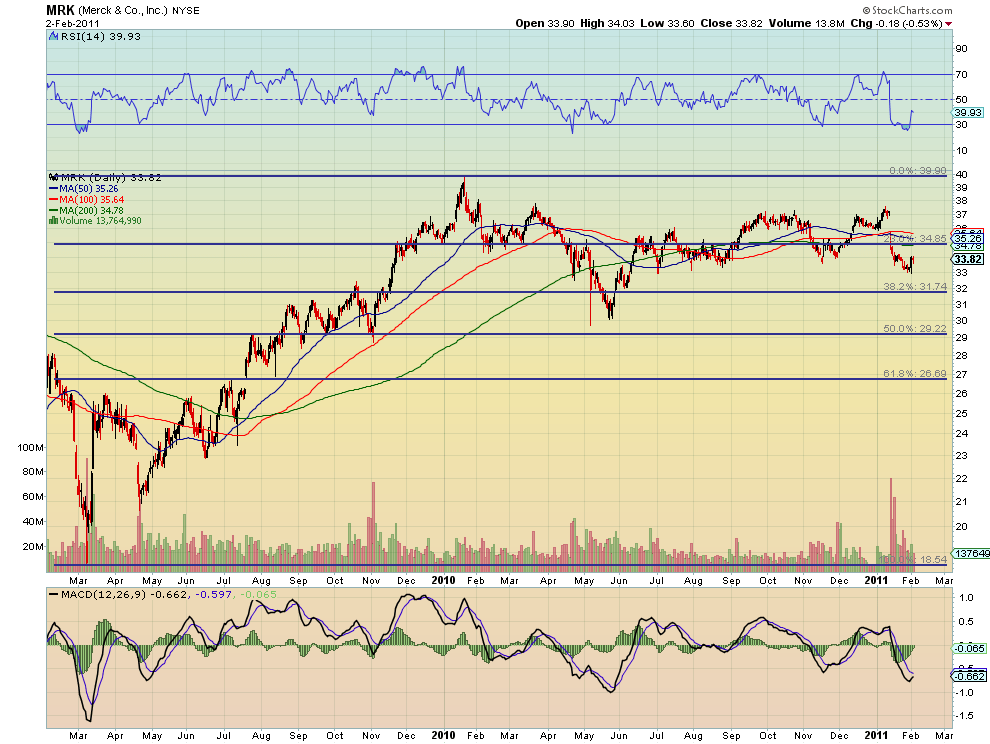Viewport: 990px width, 744px height.
Task: Click the black MACD legend line marker
Action: 54,595
